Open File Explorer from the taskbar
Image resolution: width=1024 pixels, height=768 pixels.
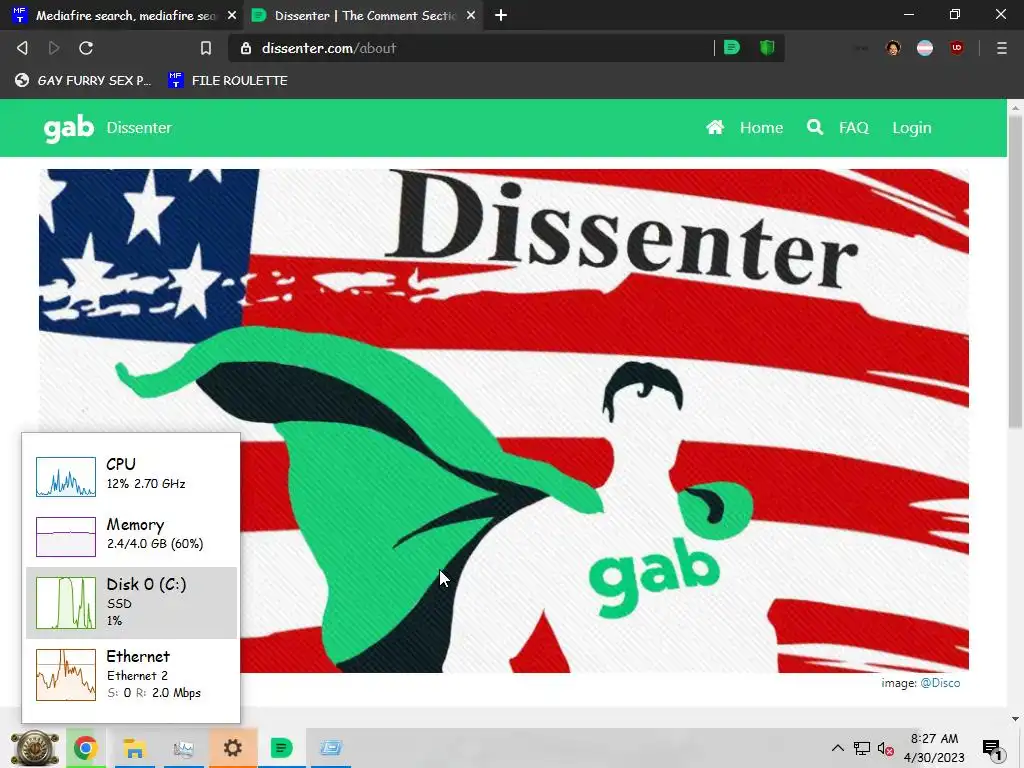[x=135, y=748]
